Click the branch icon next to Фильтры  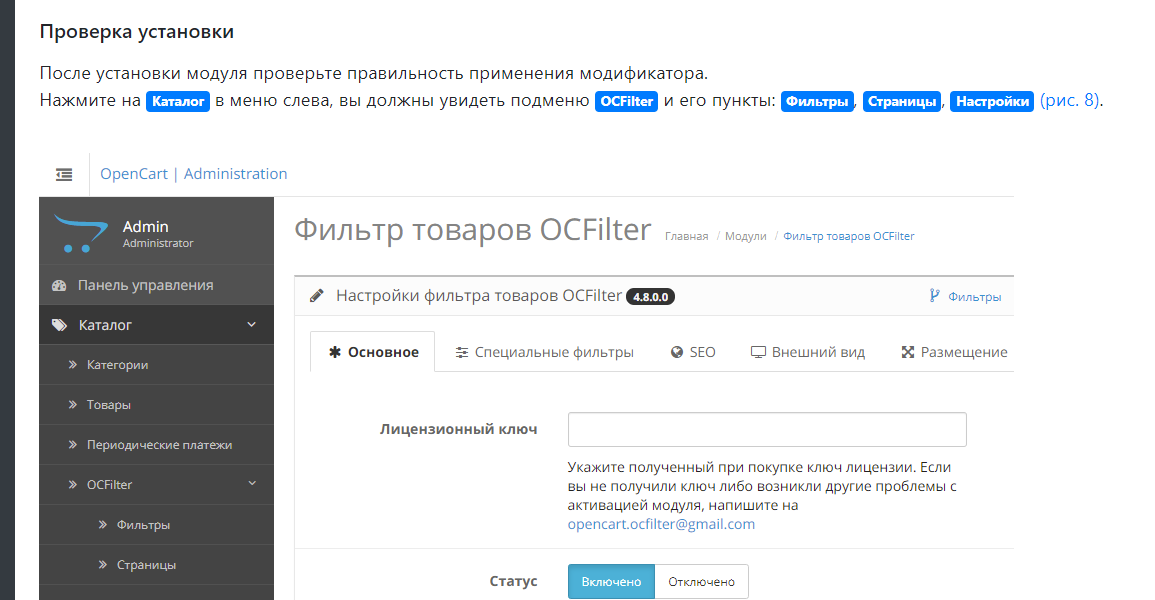click(x=934, y=296)
